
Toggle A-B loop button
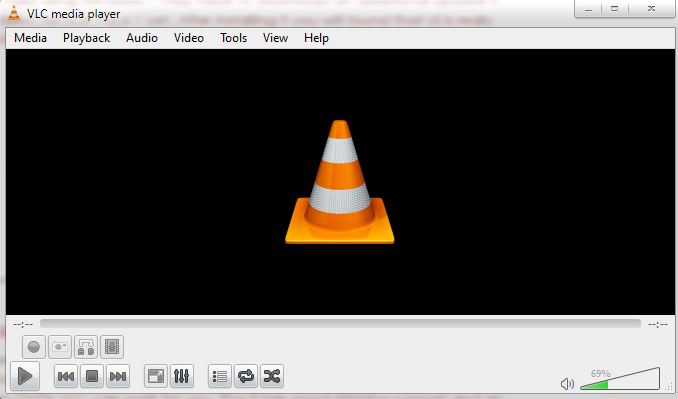86,347
